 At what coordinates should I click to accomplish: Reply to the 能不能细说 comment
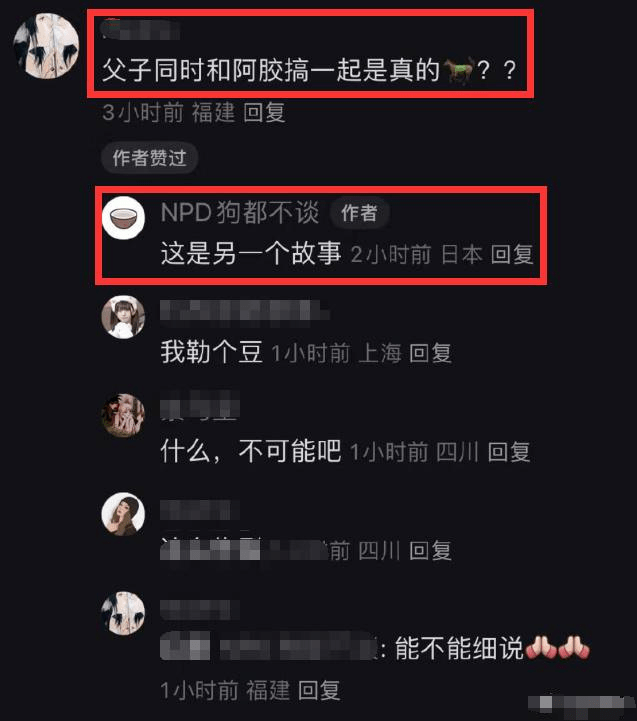click(319, 690)
